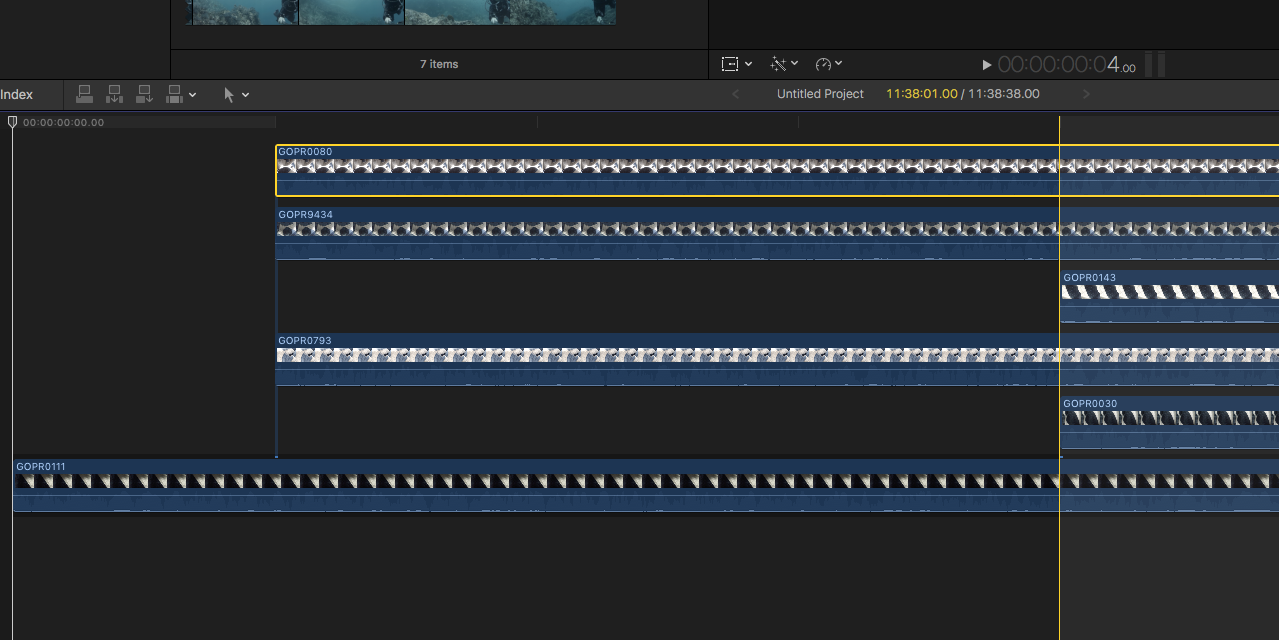Viewport: 1279px width, 640px height.
Task: Open the enhancements magic wand icon
Action: click(779, 64)
